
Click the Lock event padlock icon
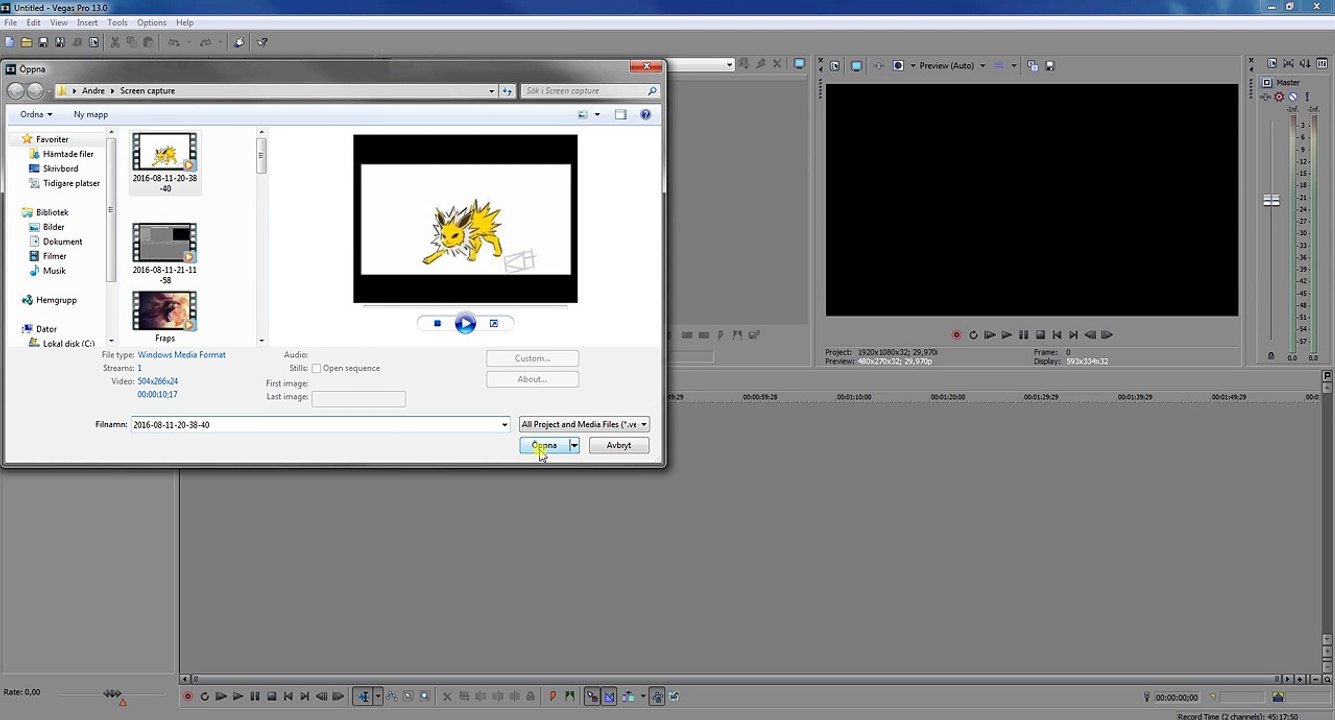(x=529, y=696)
